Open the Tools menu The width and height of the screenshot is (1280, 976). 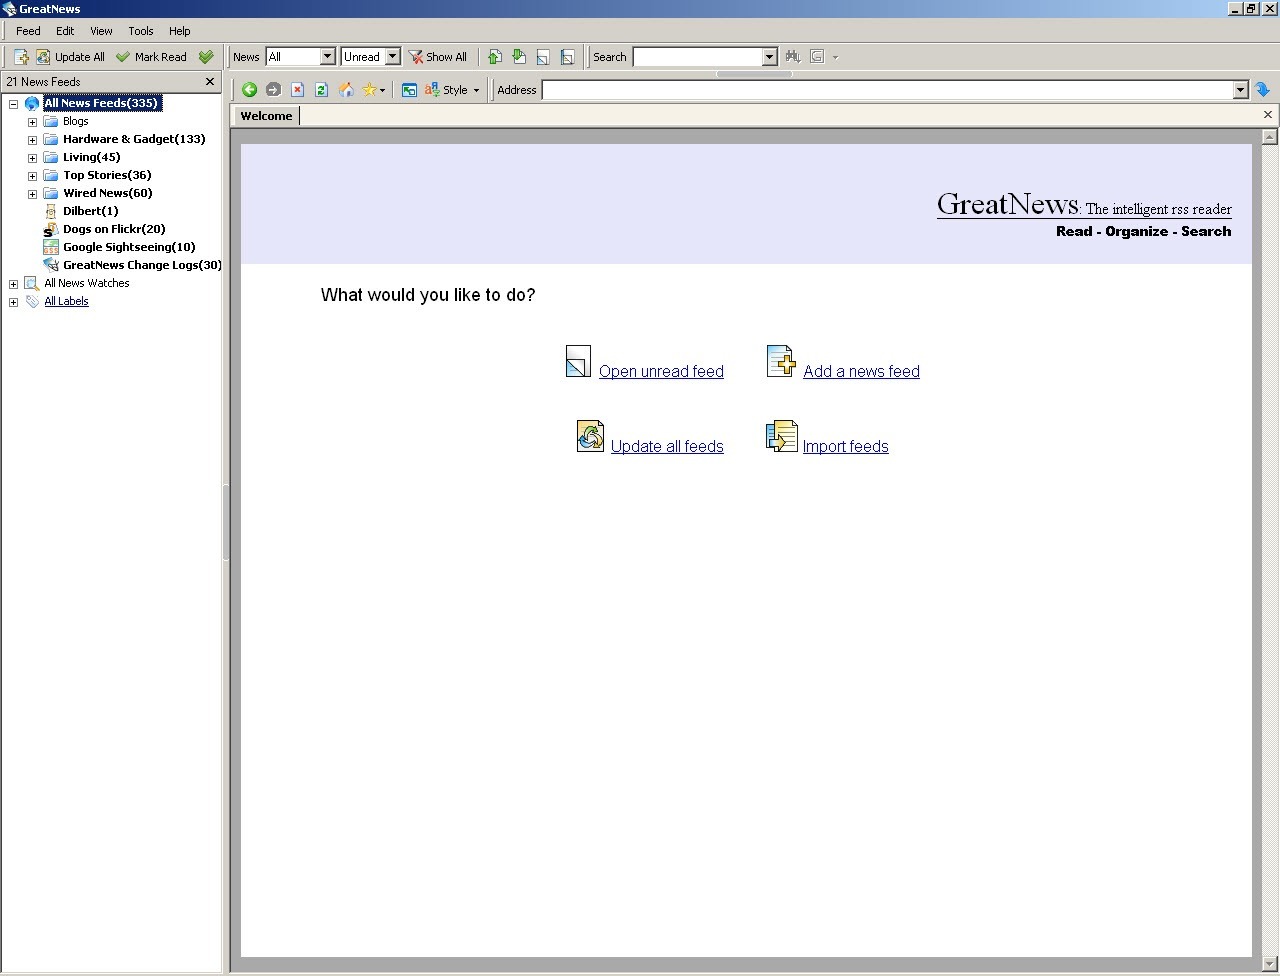tap(141, 31)
